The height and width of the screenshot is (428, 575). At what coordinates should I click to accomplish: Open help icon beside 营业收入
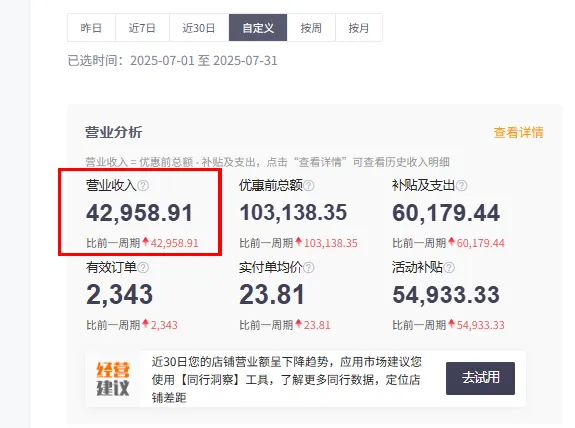point(143,186)
